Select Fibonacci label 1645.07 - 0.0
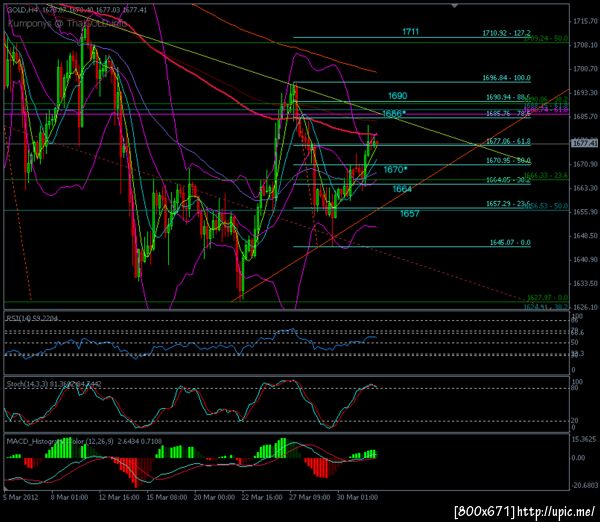The width and height of the screenshot is (600, 522). (510, 243)
